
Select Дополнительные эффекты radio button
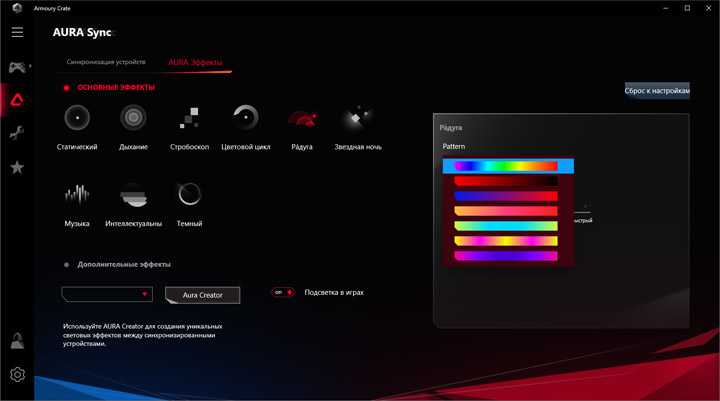click(x=67, y=265)
